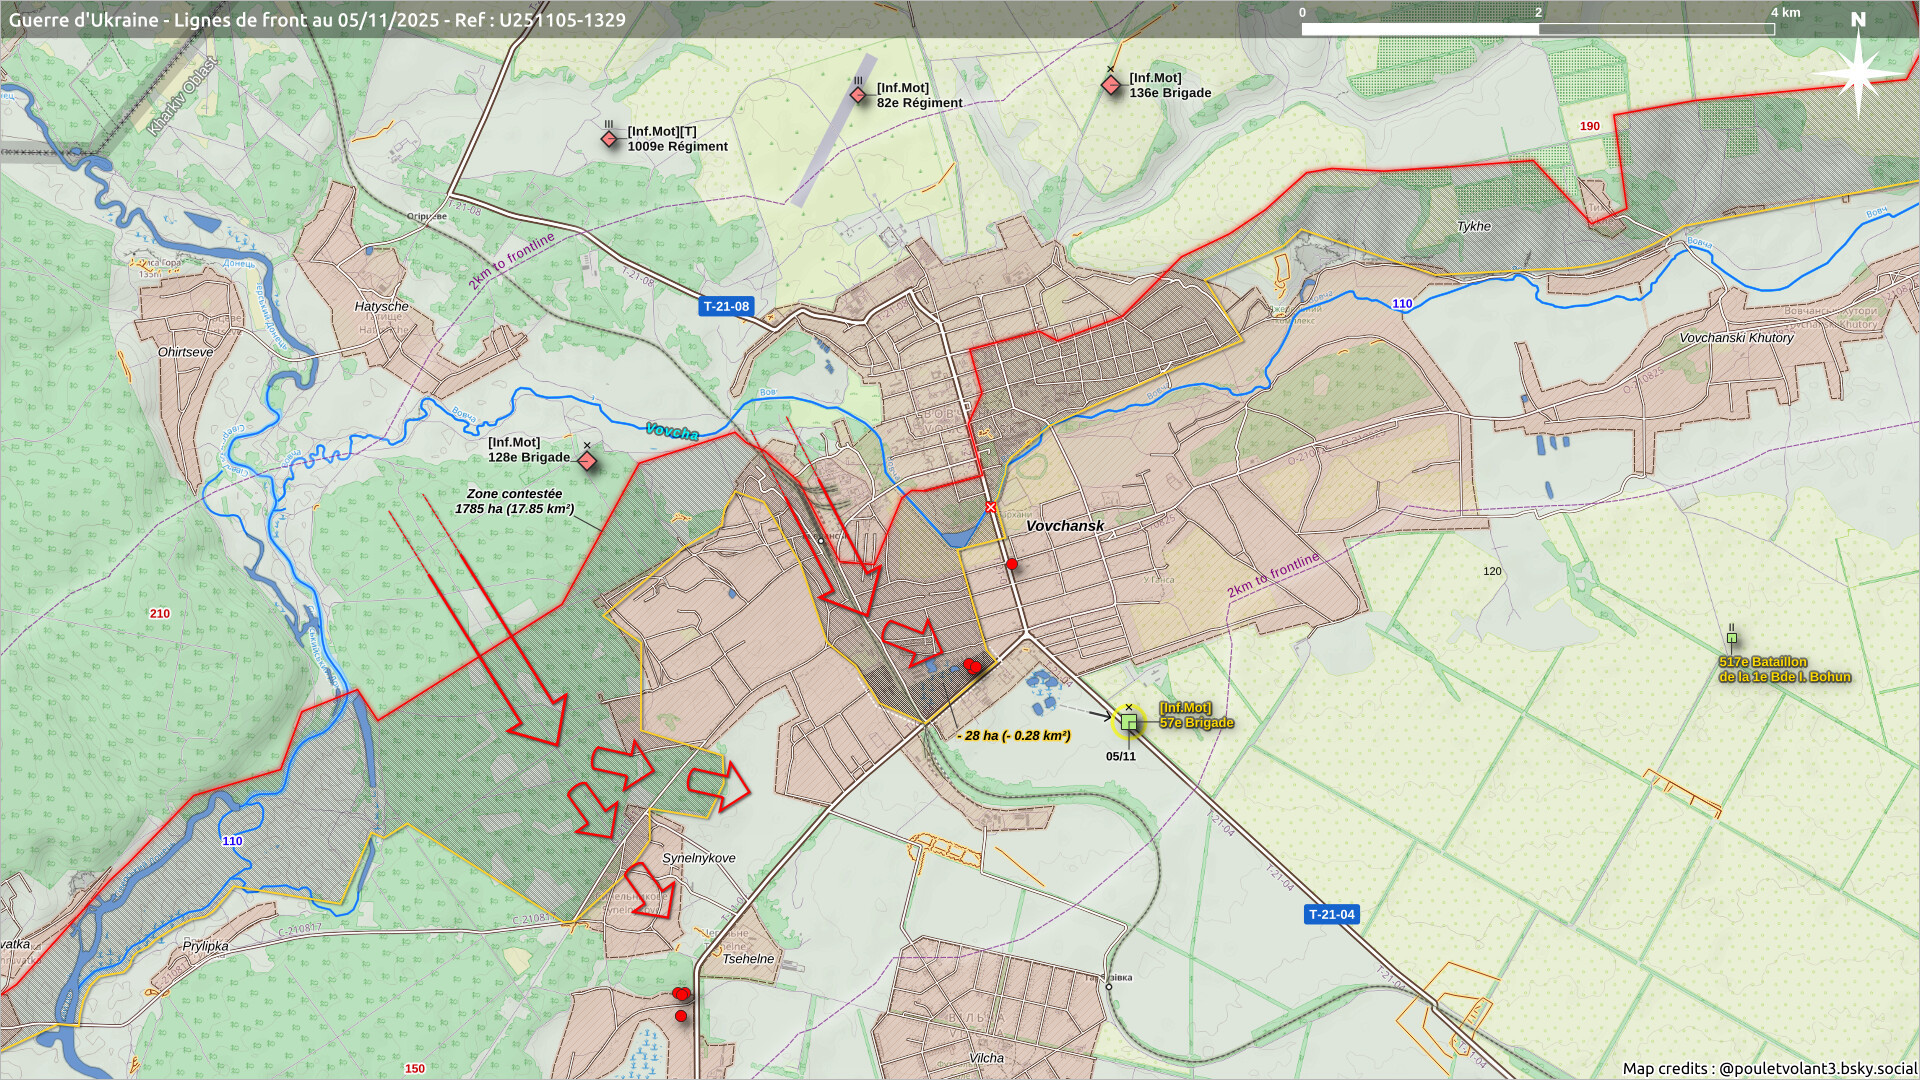The width and height of the screenshot is (1920, 1080).
Task: Click the distance scale bar
Action: click(1537, 29)
